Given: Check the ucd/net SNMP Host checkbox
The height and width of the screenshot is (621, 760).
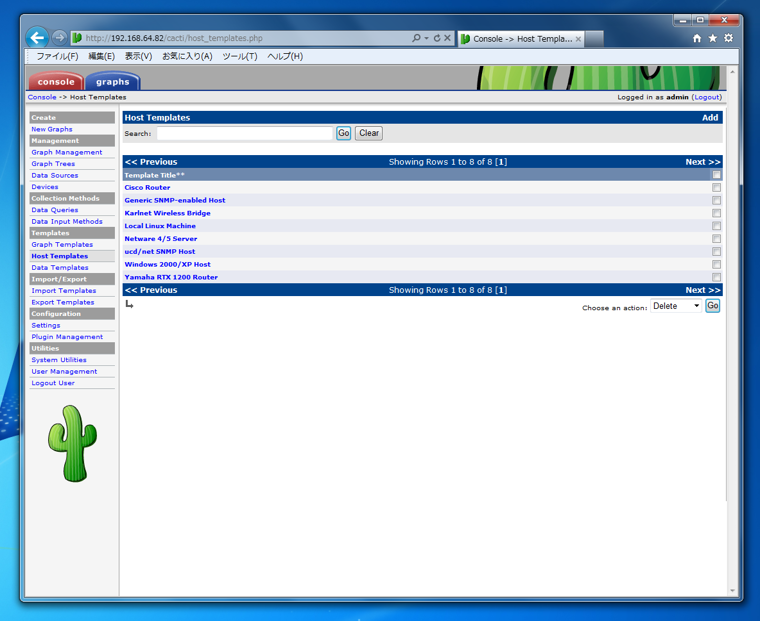Looking at the screenshot, I should coord(716,252).
